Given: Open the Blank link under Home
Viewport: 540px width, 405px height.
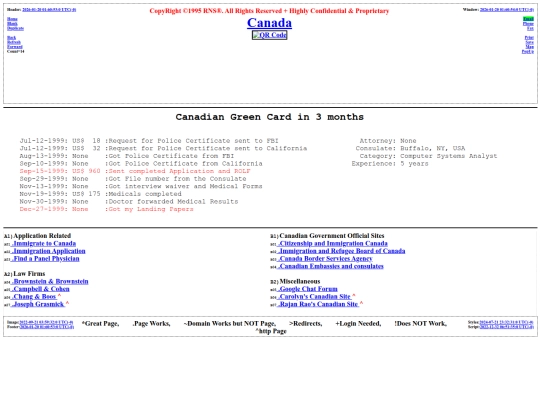Looking at the screenshot, I should (12, 24).
